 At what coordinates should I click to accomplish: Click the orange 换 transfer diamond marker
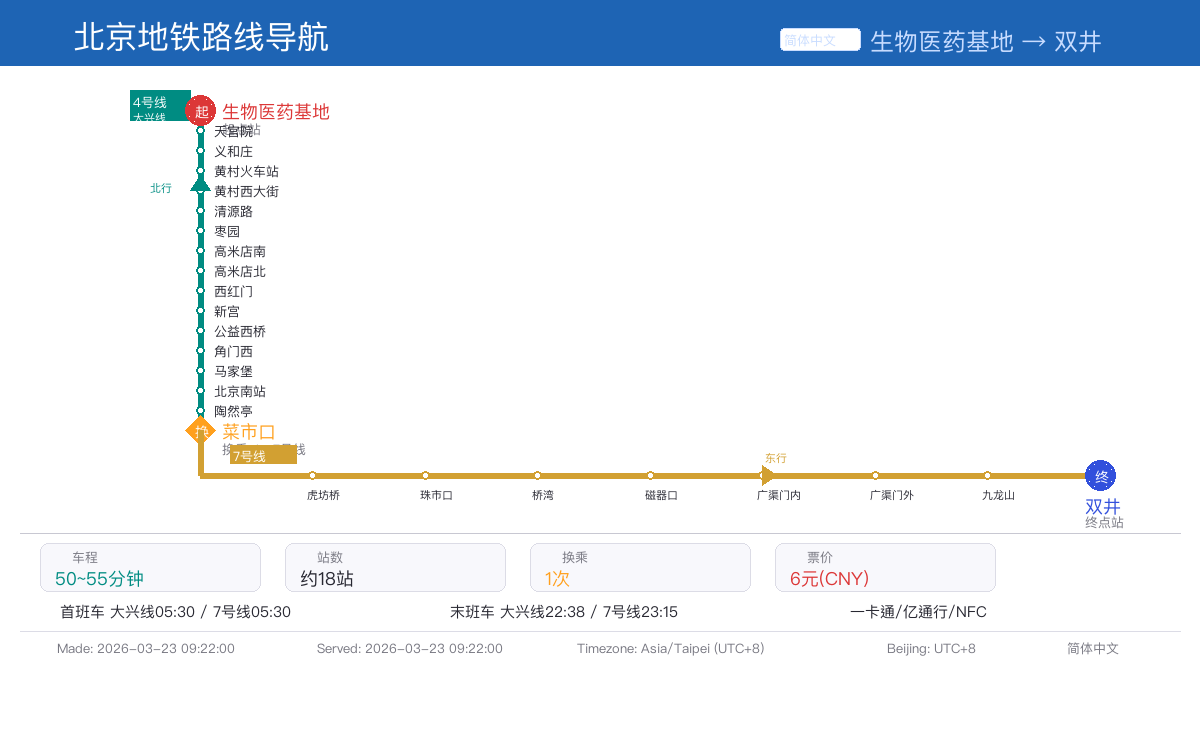pos(201,431)
